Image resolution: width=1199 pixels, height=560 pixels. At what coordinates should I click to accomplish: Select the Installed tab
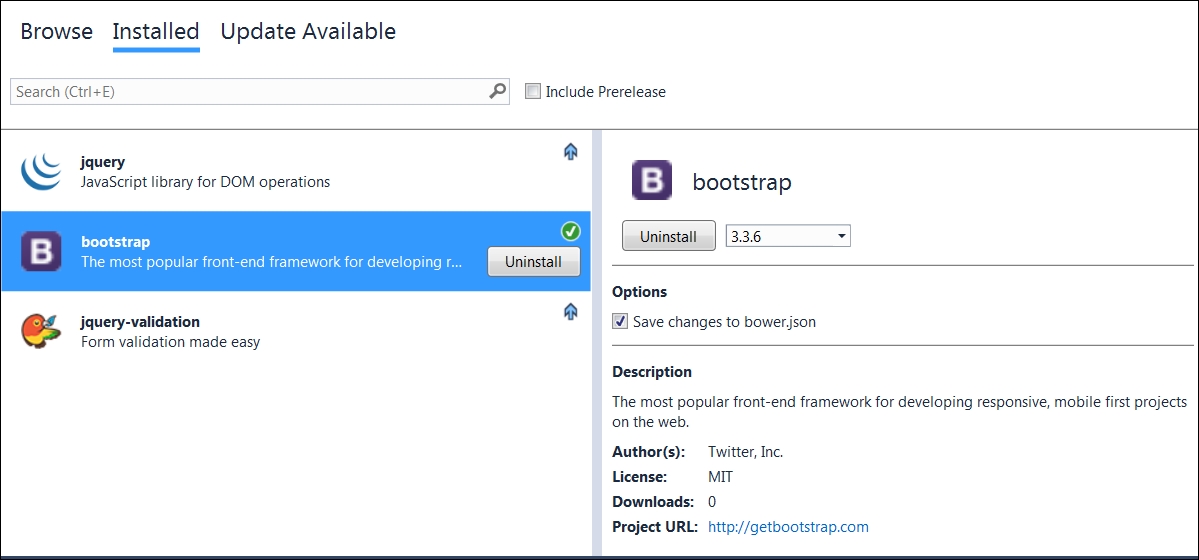[156, 31]
